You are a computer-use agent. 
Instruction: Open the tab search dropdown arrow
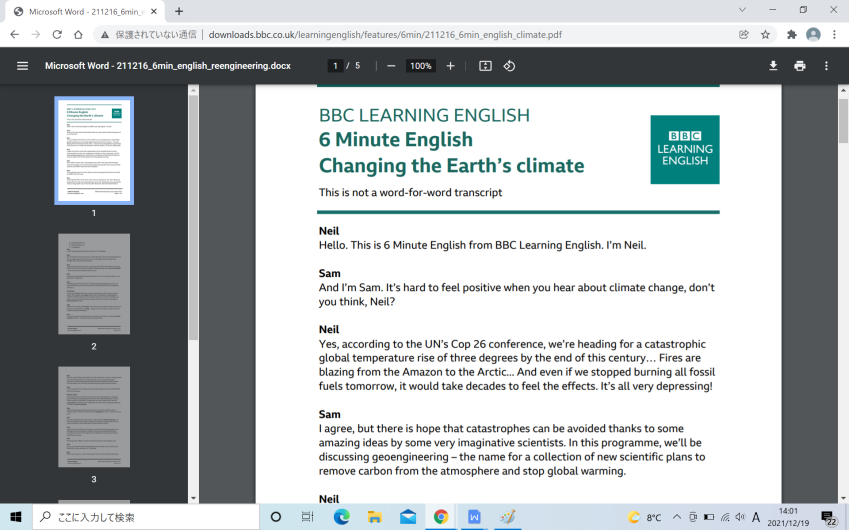click(x=742, y=10)
